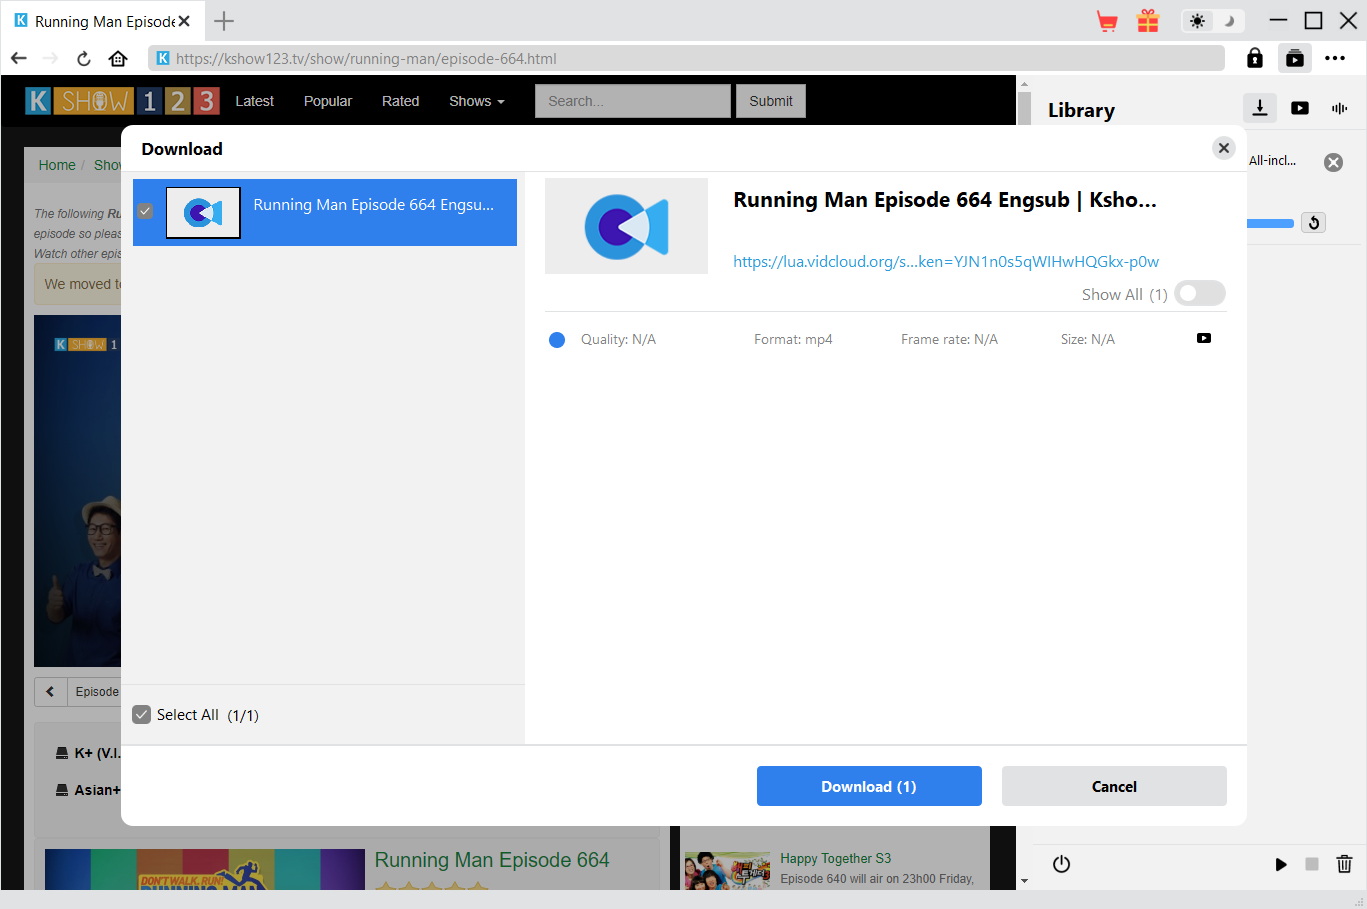The height and width of the screenshot is (909, 1367).
Task: Click the shopping cart icon
Action: 1107,21
